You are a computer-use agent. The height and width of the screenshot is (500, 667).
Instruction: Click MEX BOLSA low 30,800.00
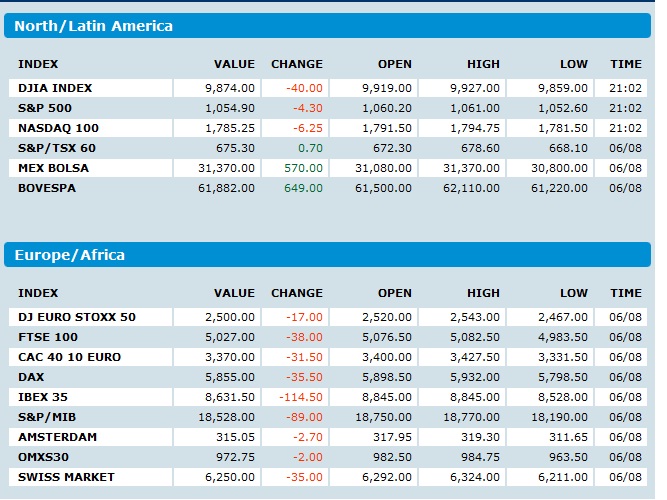559,168
